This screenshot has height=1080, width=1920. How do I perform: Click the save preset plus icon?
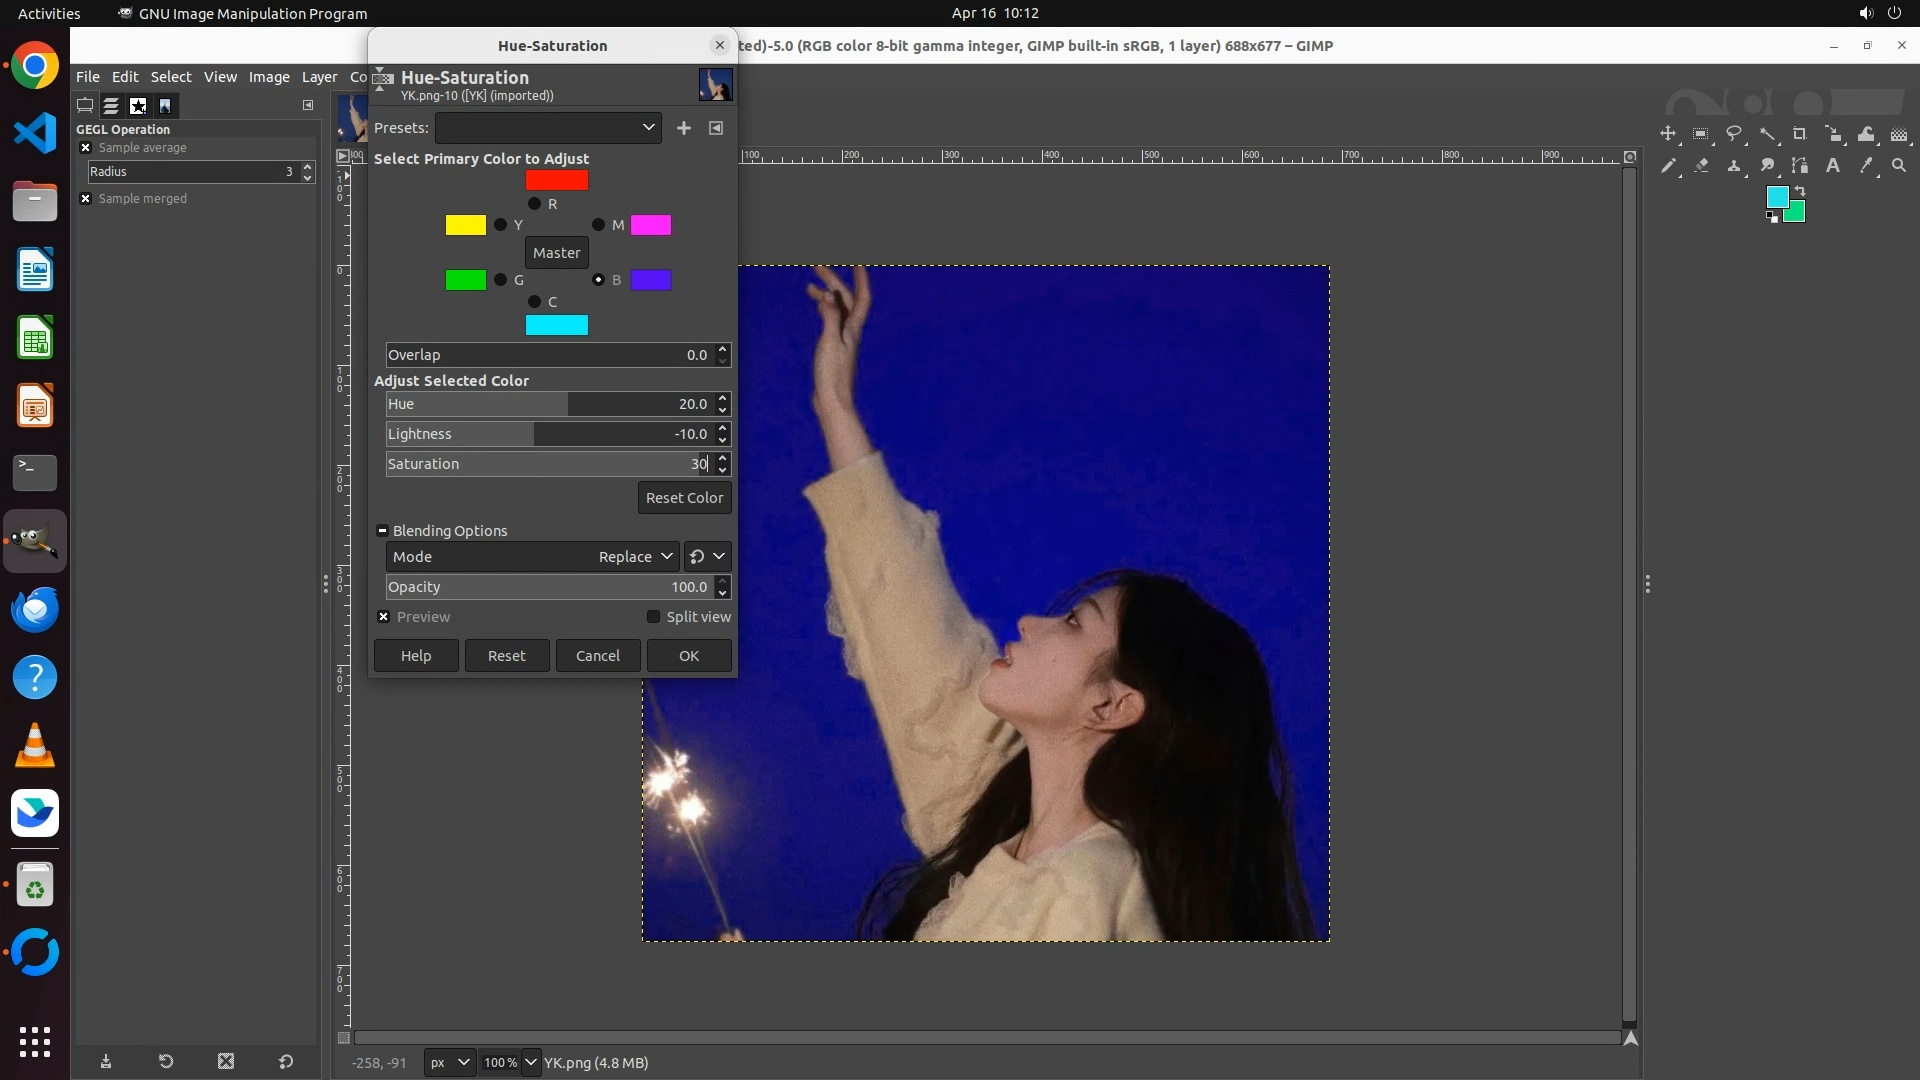[x=684, y=128]
